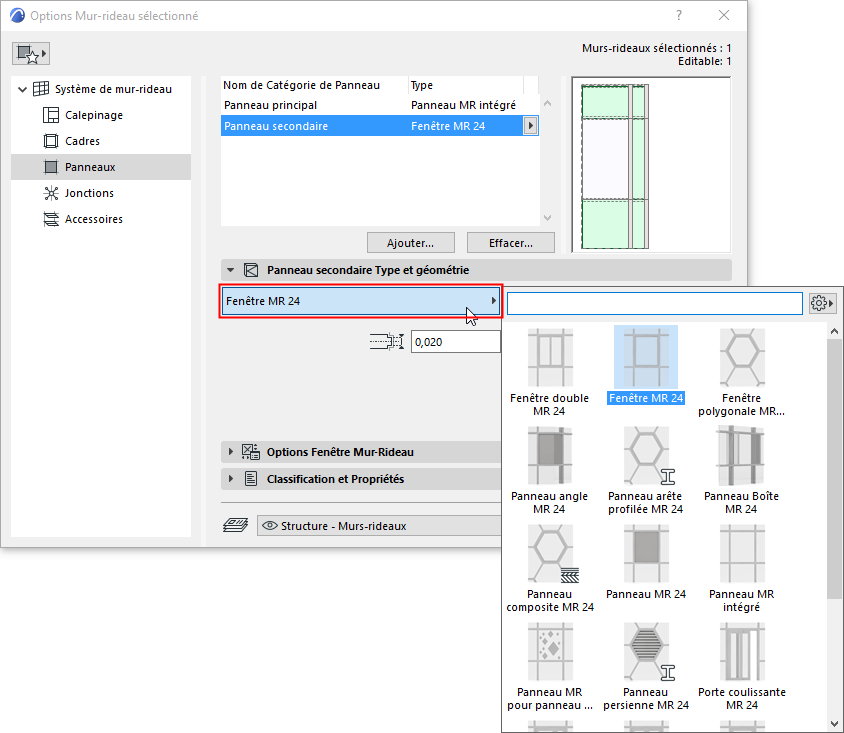Screen dimensions: 844x733
Task: Pick the Panneau composite MR 24 icon
Action: [553, 553]
